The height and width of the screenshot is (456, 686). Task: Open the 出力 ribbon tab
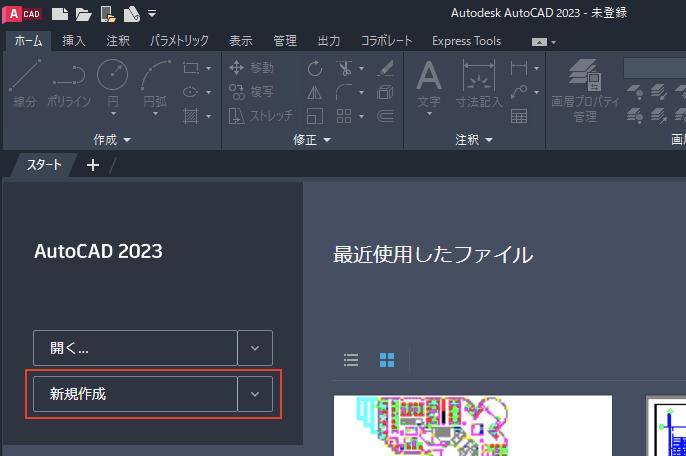pyautogui.click(x=329, y=41)
